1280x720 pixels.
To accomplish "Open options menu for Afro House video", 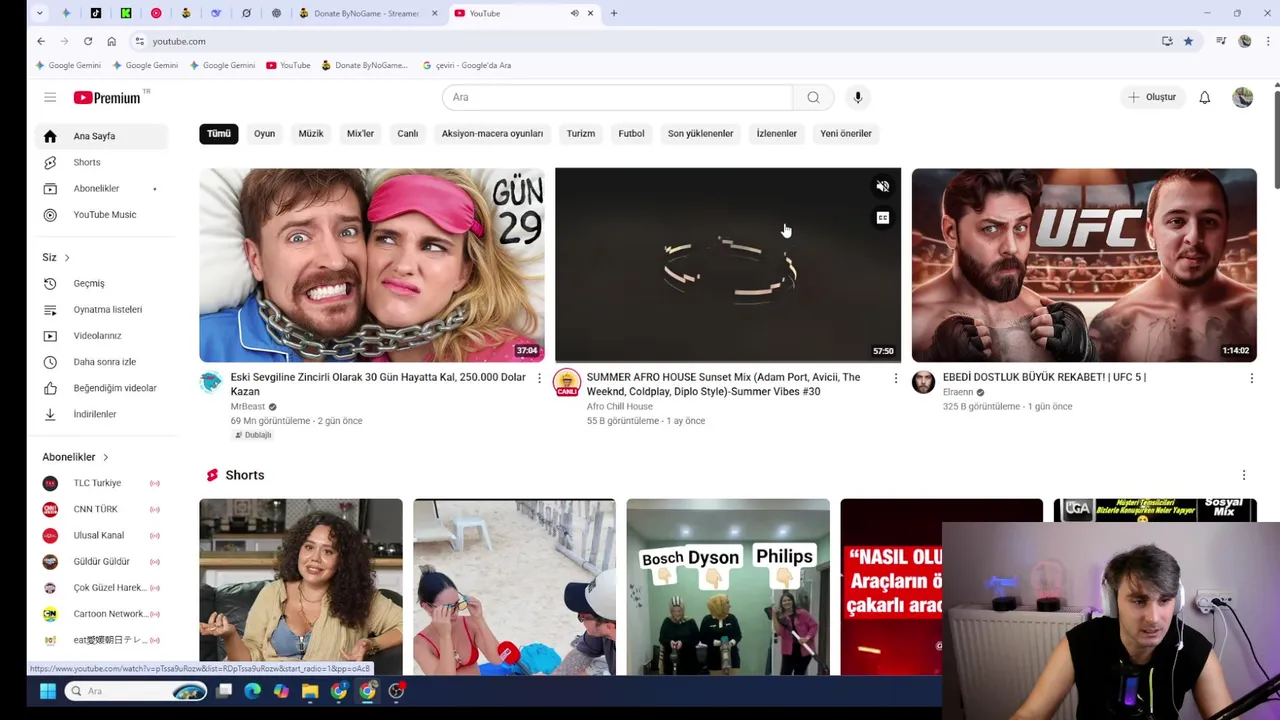I will coord(895,378).
